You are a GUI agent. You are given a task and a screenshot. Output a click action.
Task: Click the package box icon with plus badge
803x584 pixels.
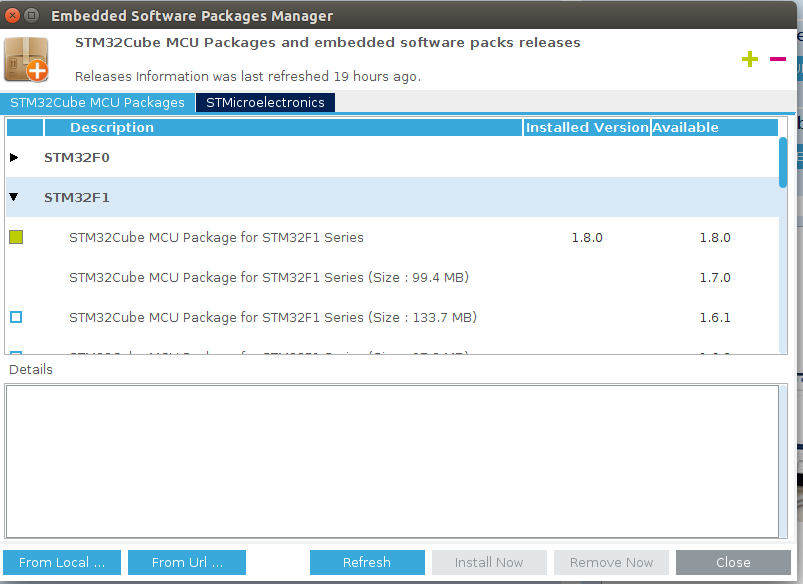click(26, 59)
